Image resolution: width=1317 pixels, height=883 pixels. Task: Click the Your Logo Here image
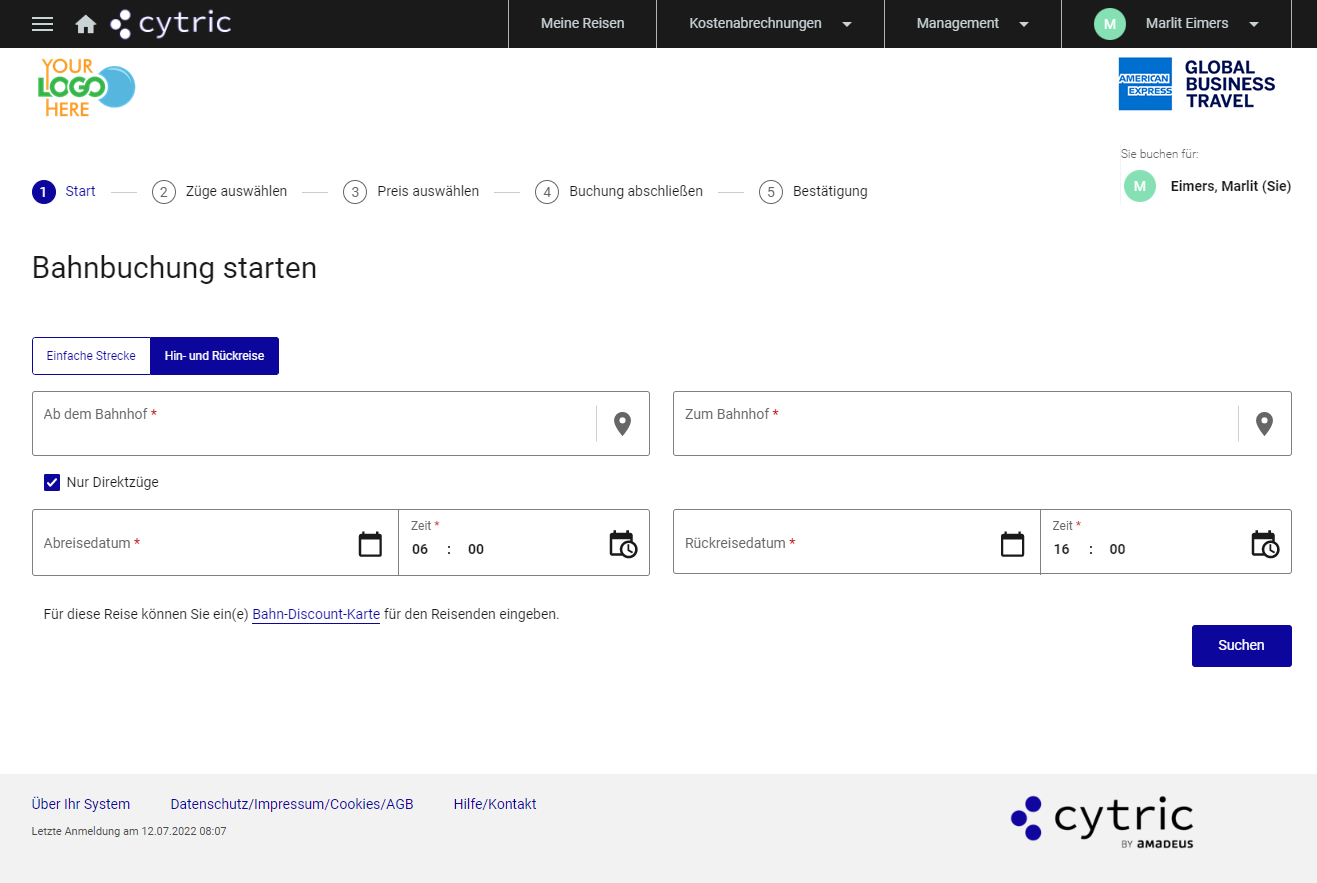tap(86, 88)
